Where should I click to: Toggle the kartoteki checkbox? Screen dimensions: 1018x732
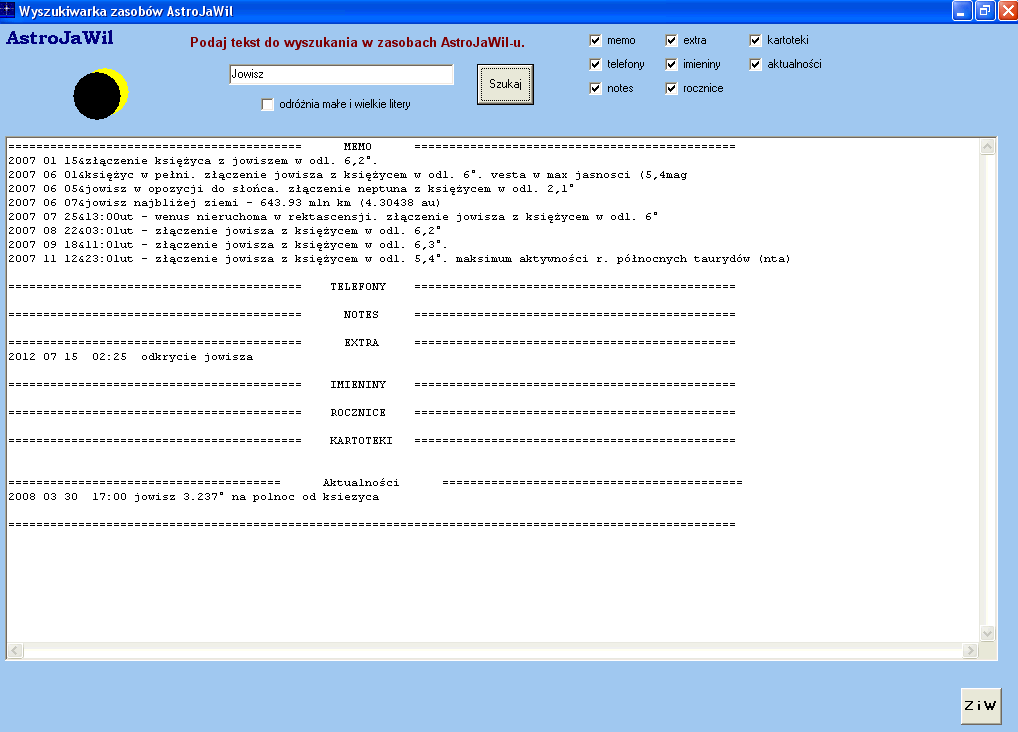pos(755,40)
